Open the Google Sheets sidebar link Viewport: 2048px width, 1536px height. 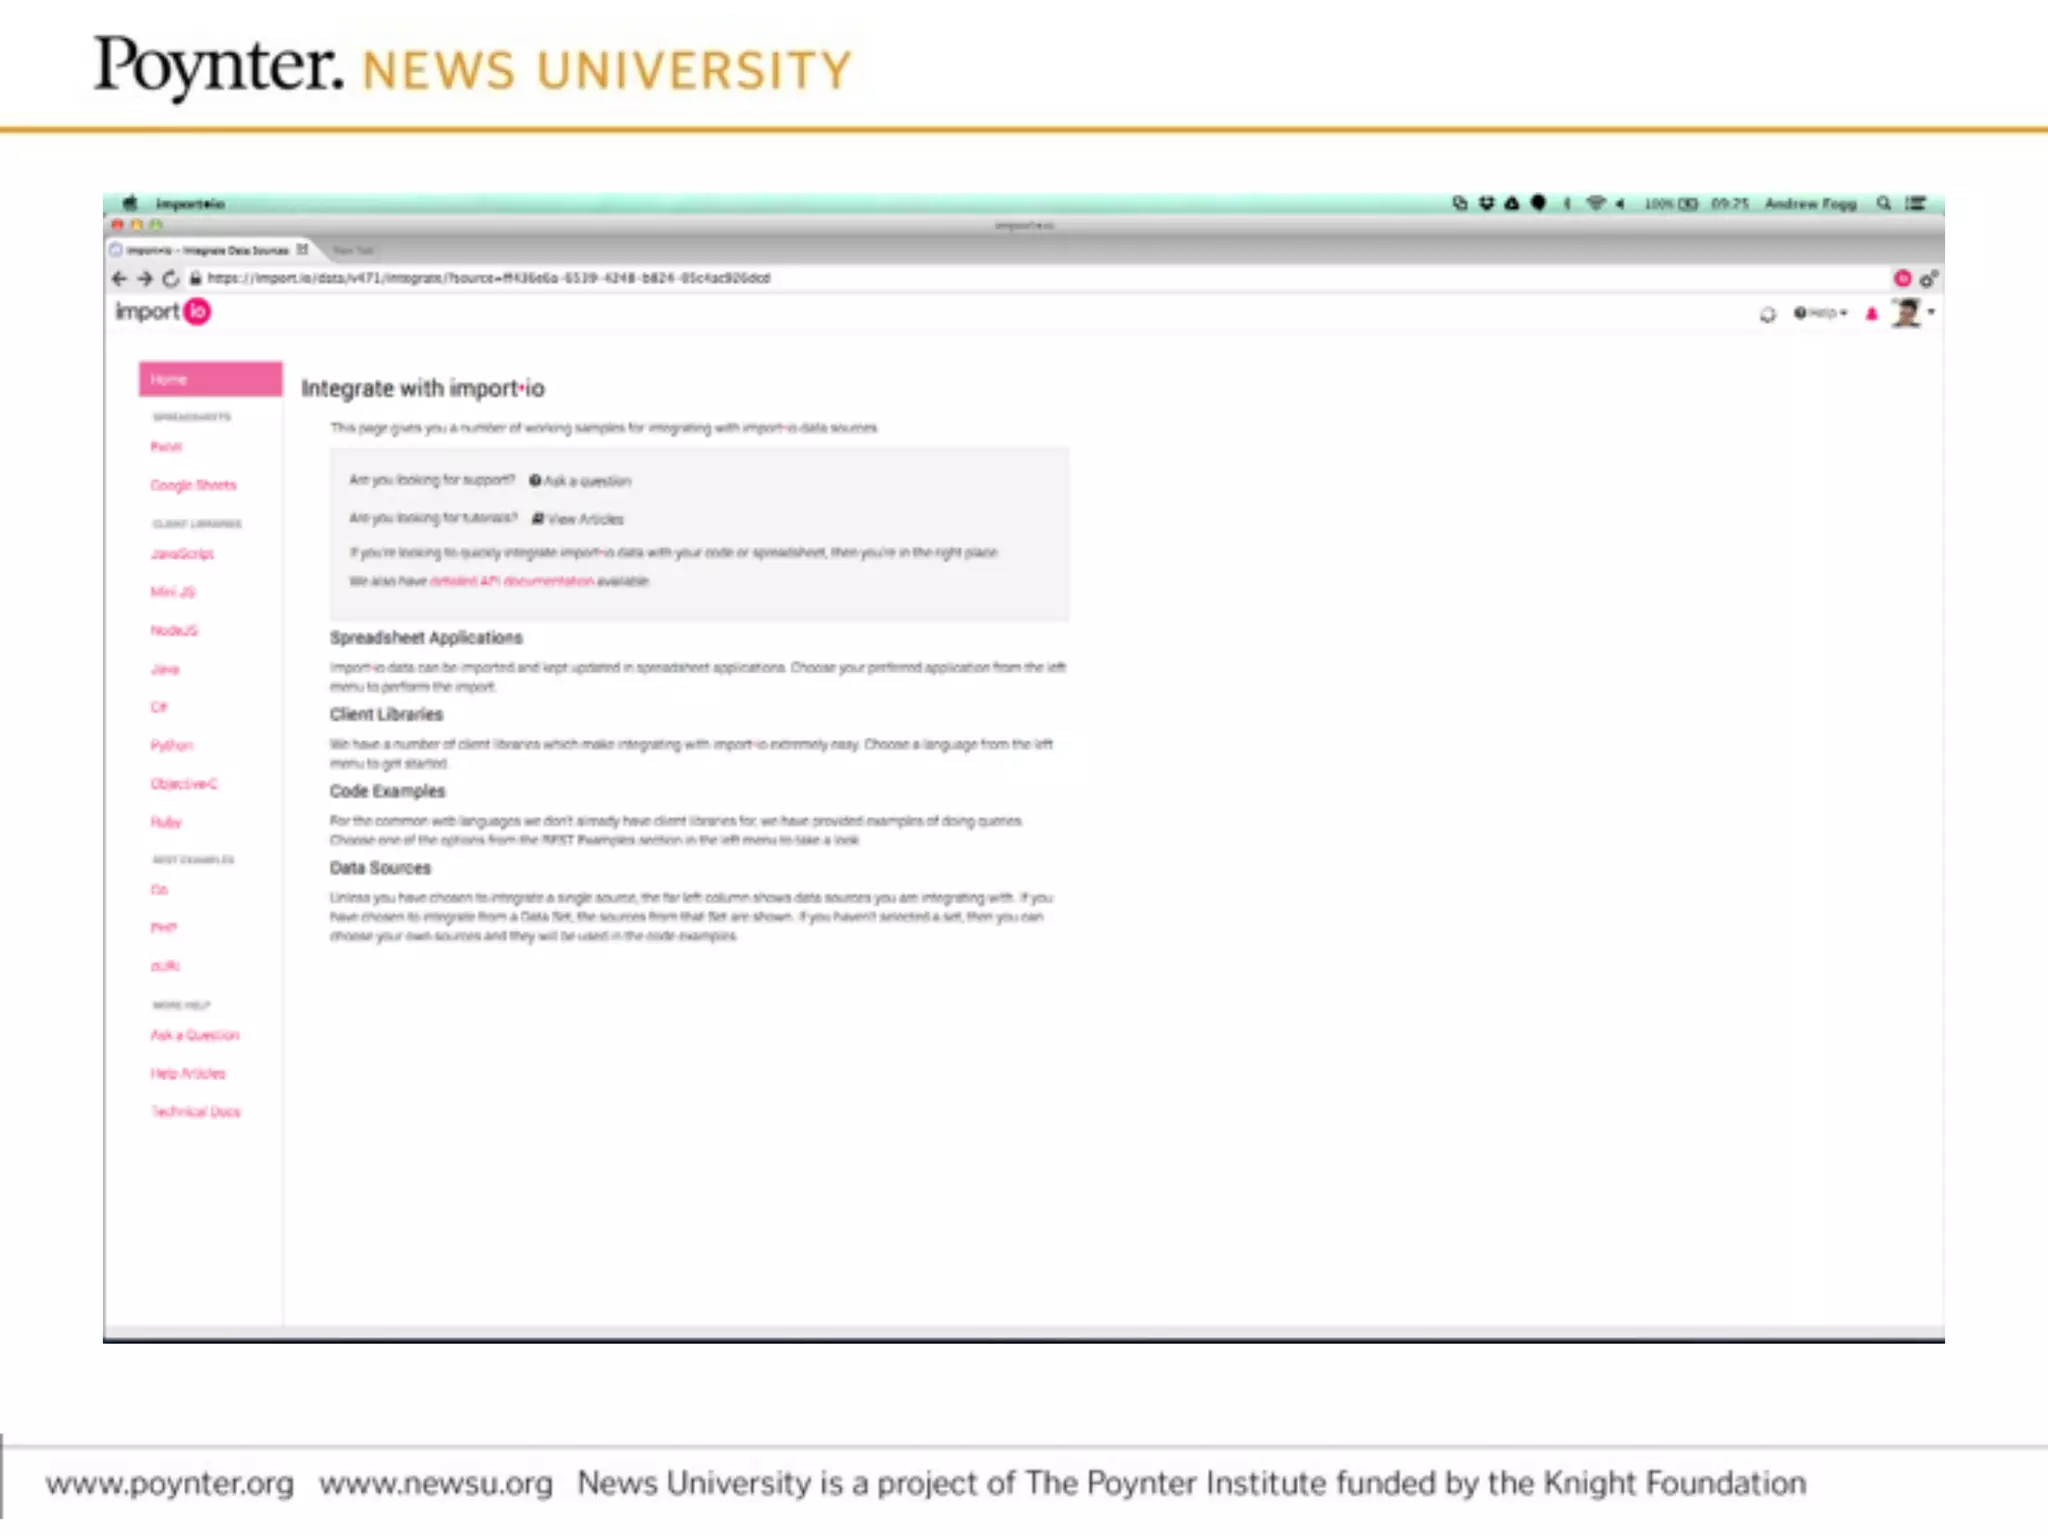point(193,485)
